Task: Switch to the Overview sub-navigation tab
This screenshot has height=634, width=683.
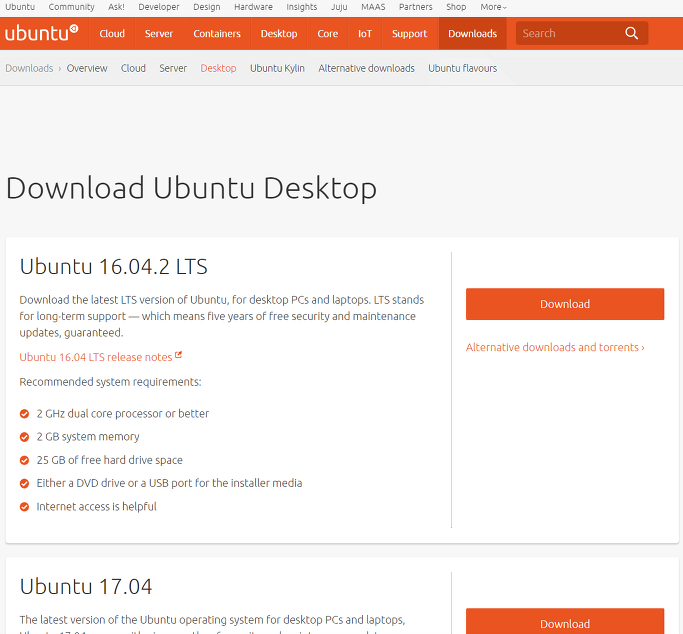Action: point(87,68)
